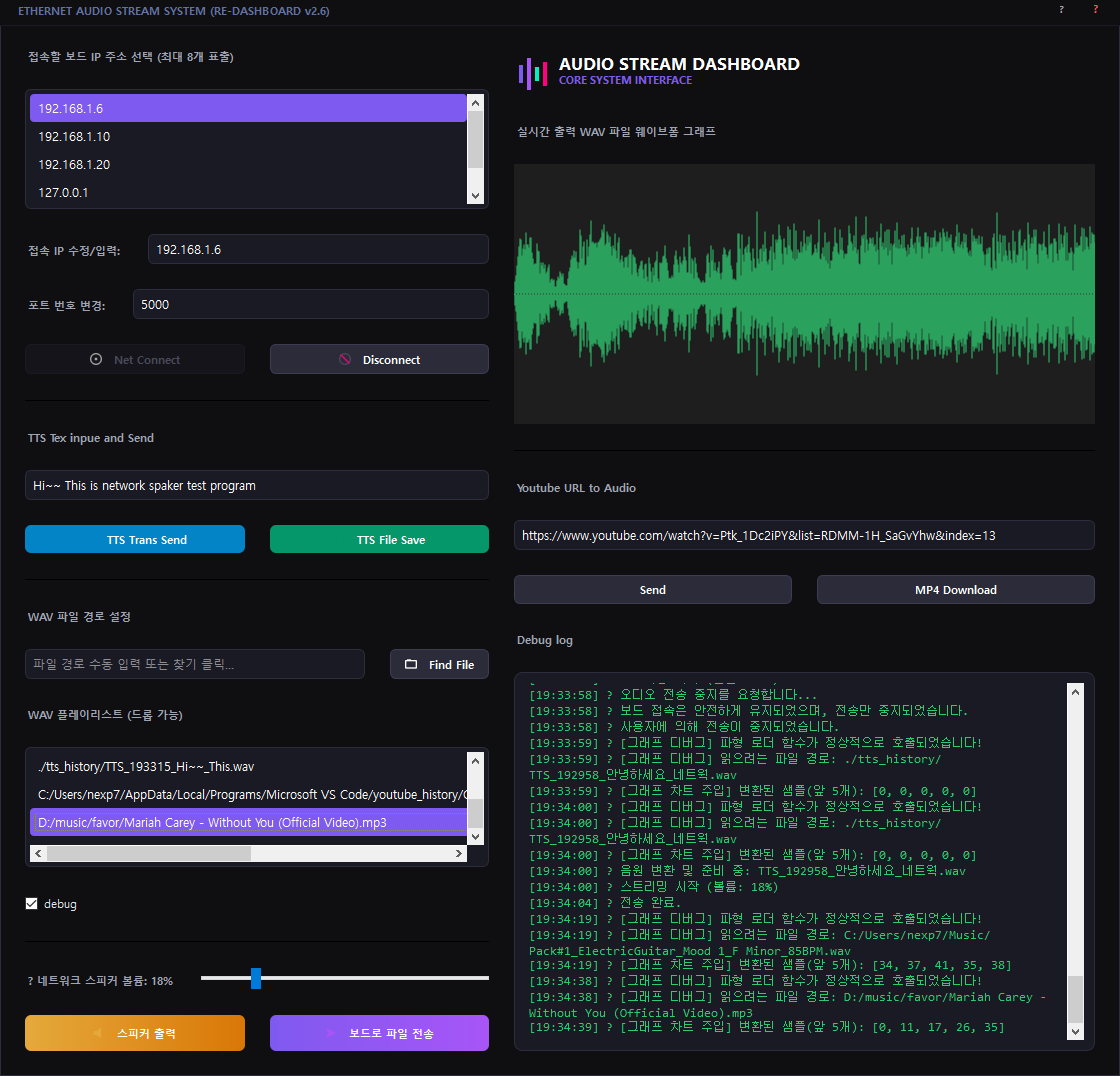This screenshot has width=1120, height=1076.
Task: Click the WAV playlist scroll-up arrow
Action: 476,761
